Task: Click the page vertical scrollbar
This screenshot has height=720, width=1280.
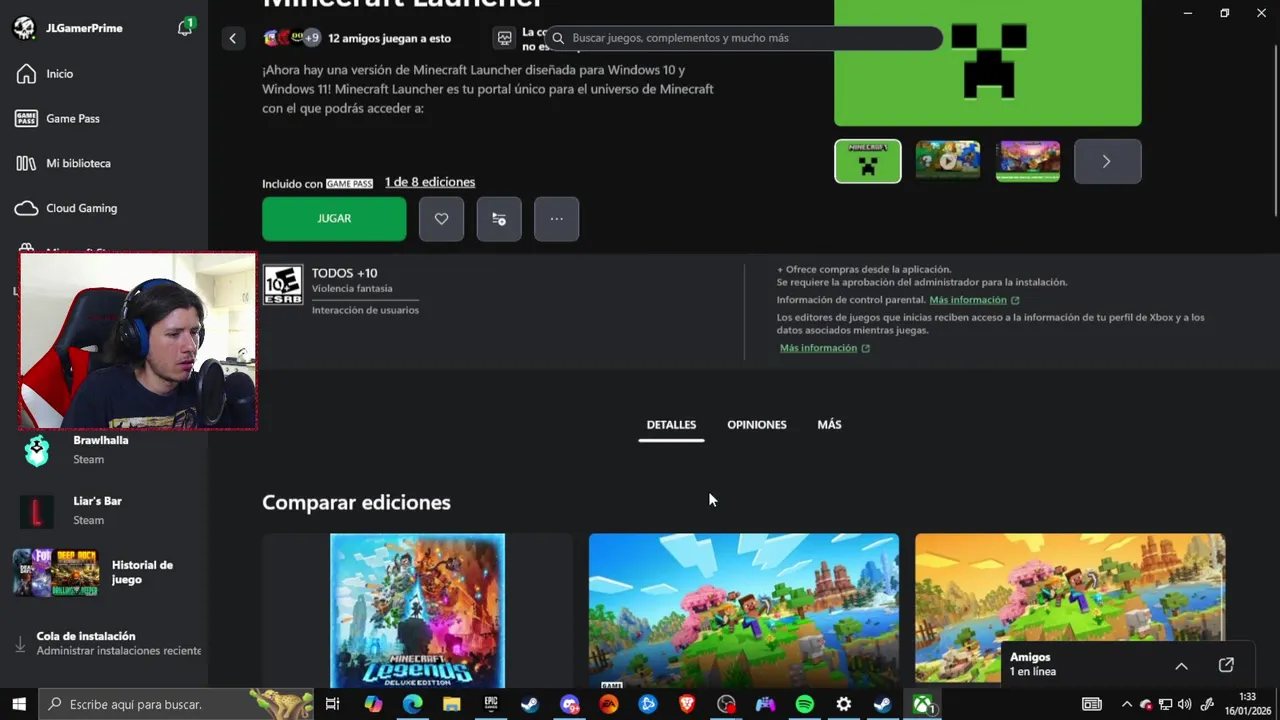Action: 1275,130
